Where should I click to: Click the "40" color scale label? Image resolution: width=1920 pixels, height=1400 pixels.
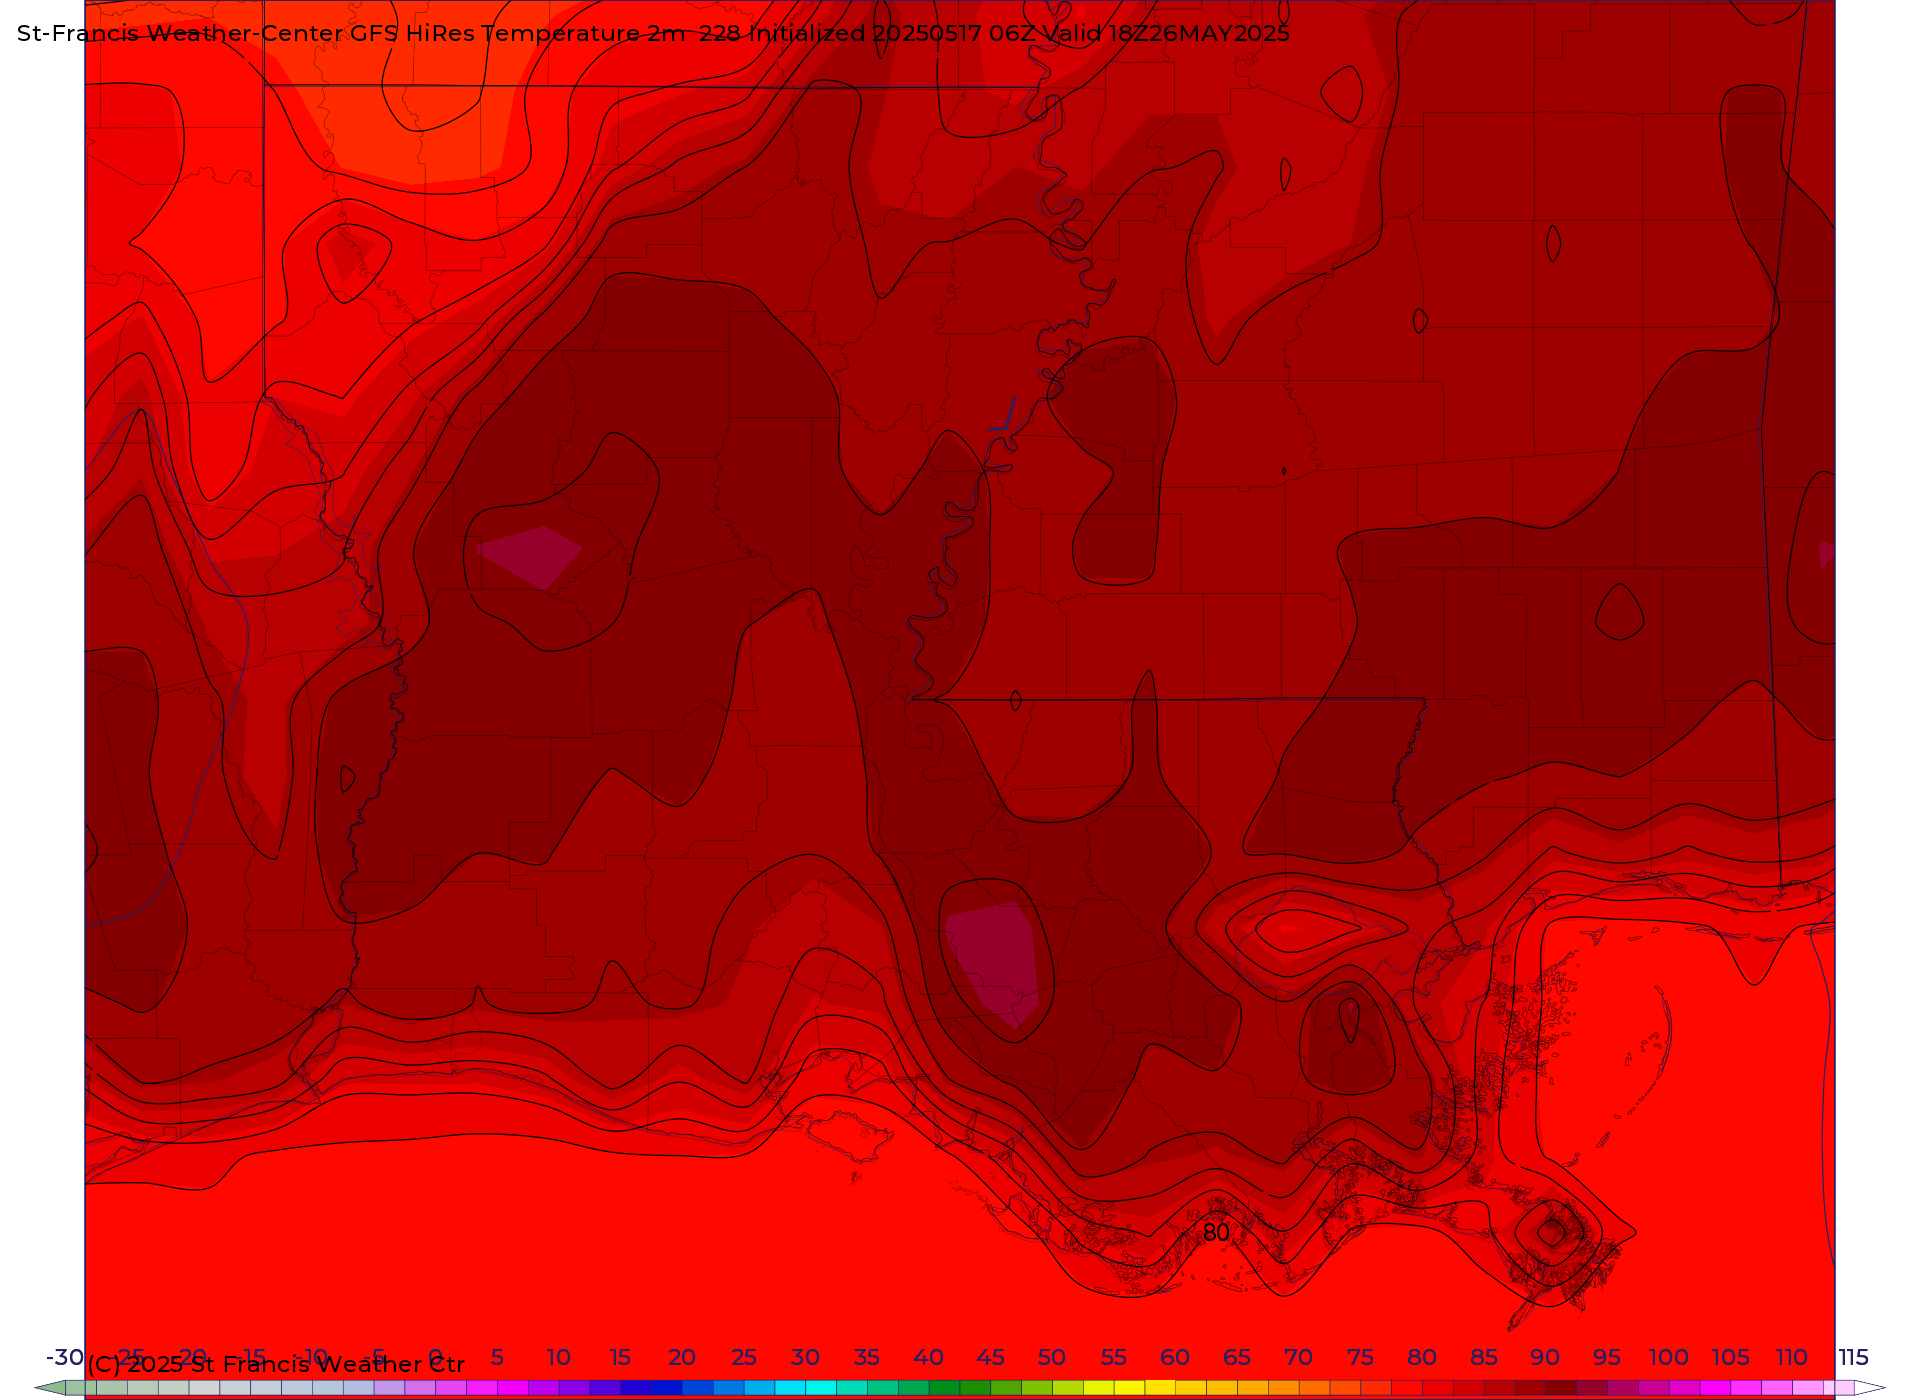(x=929, y=1357)
